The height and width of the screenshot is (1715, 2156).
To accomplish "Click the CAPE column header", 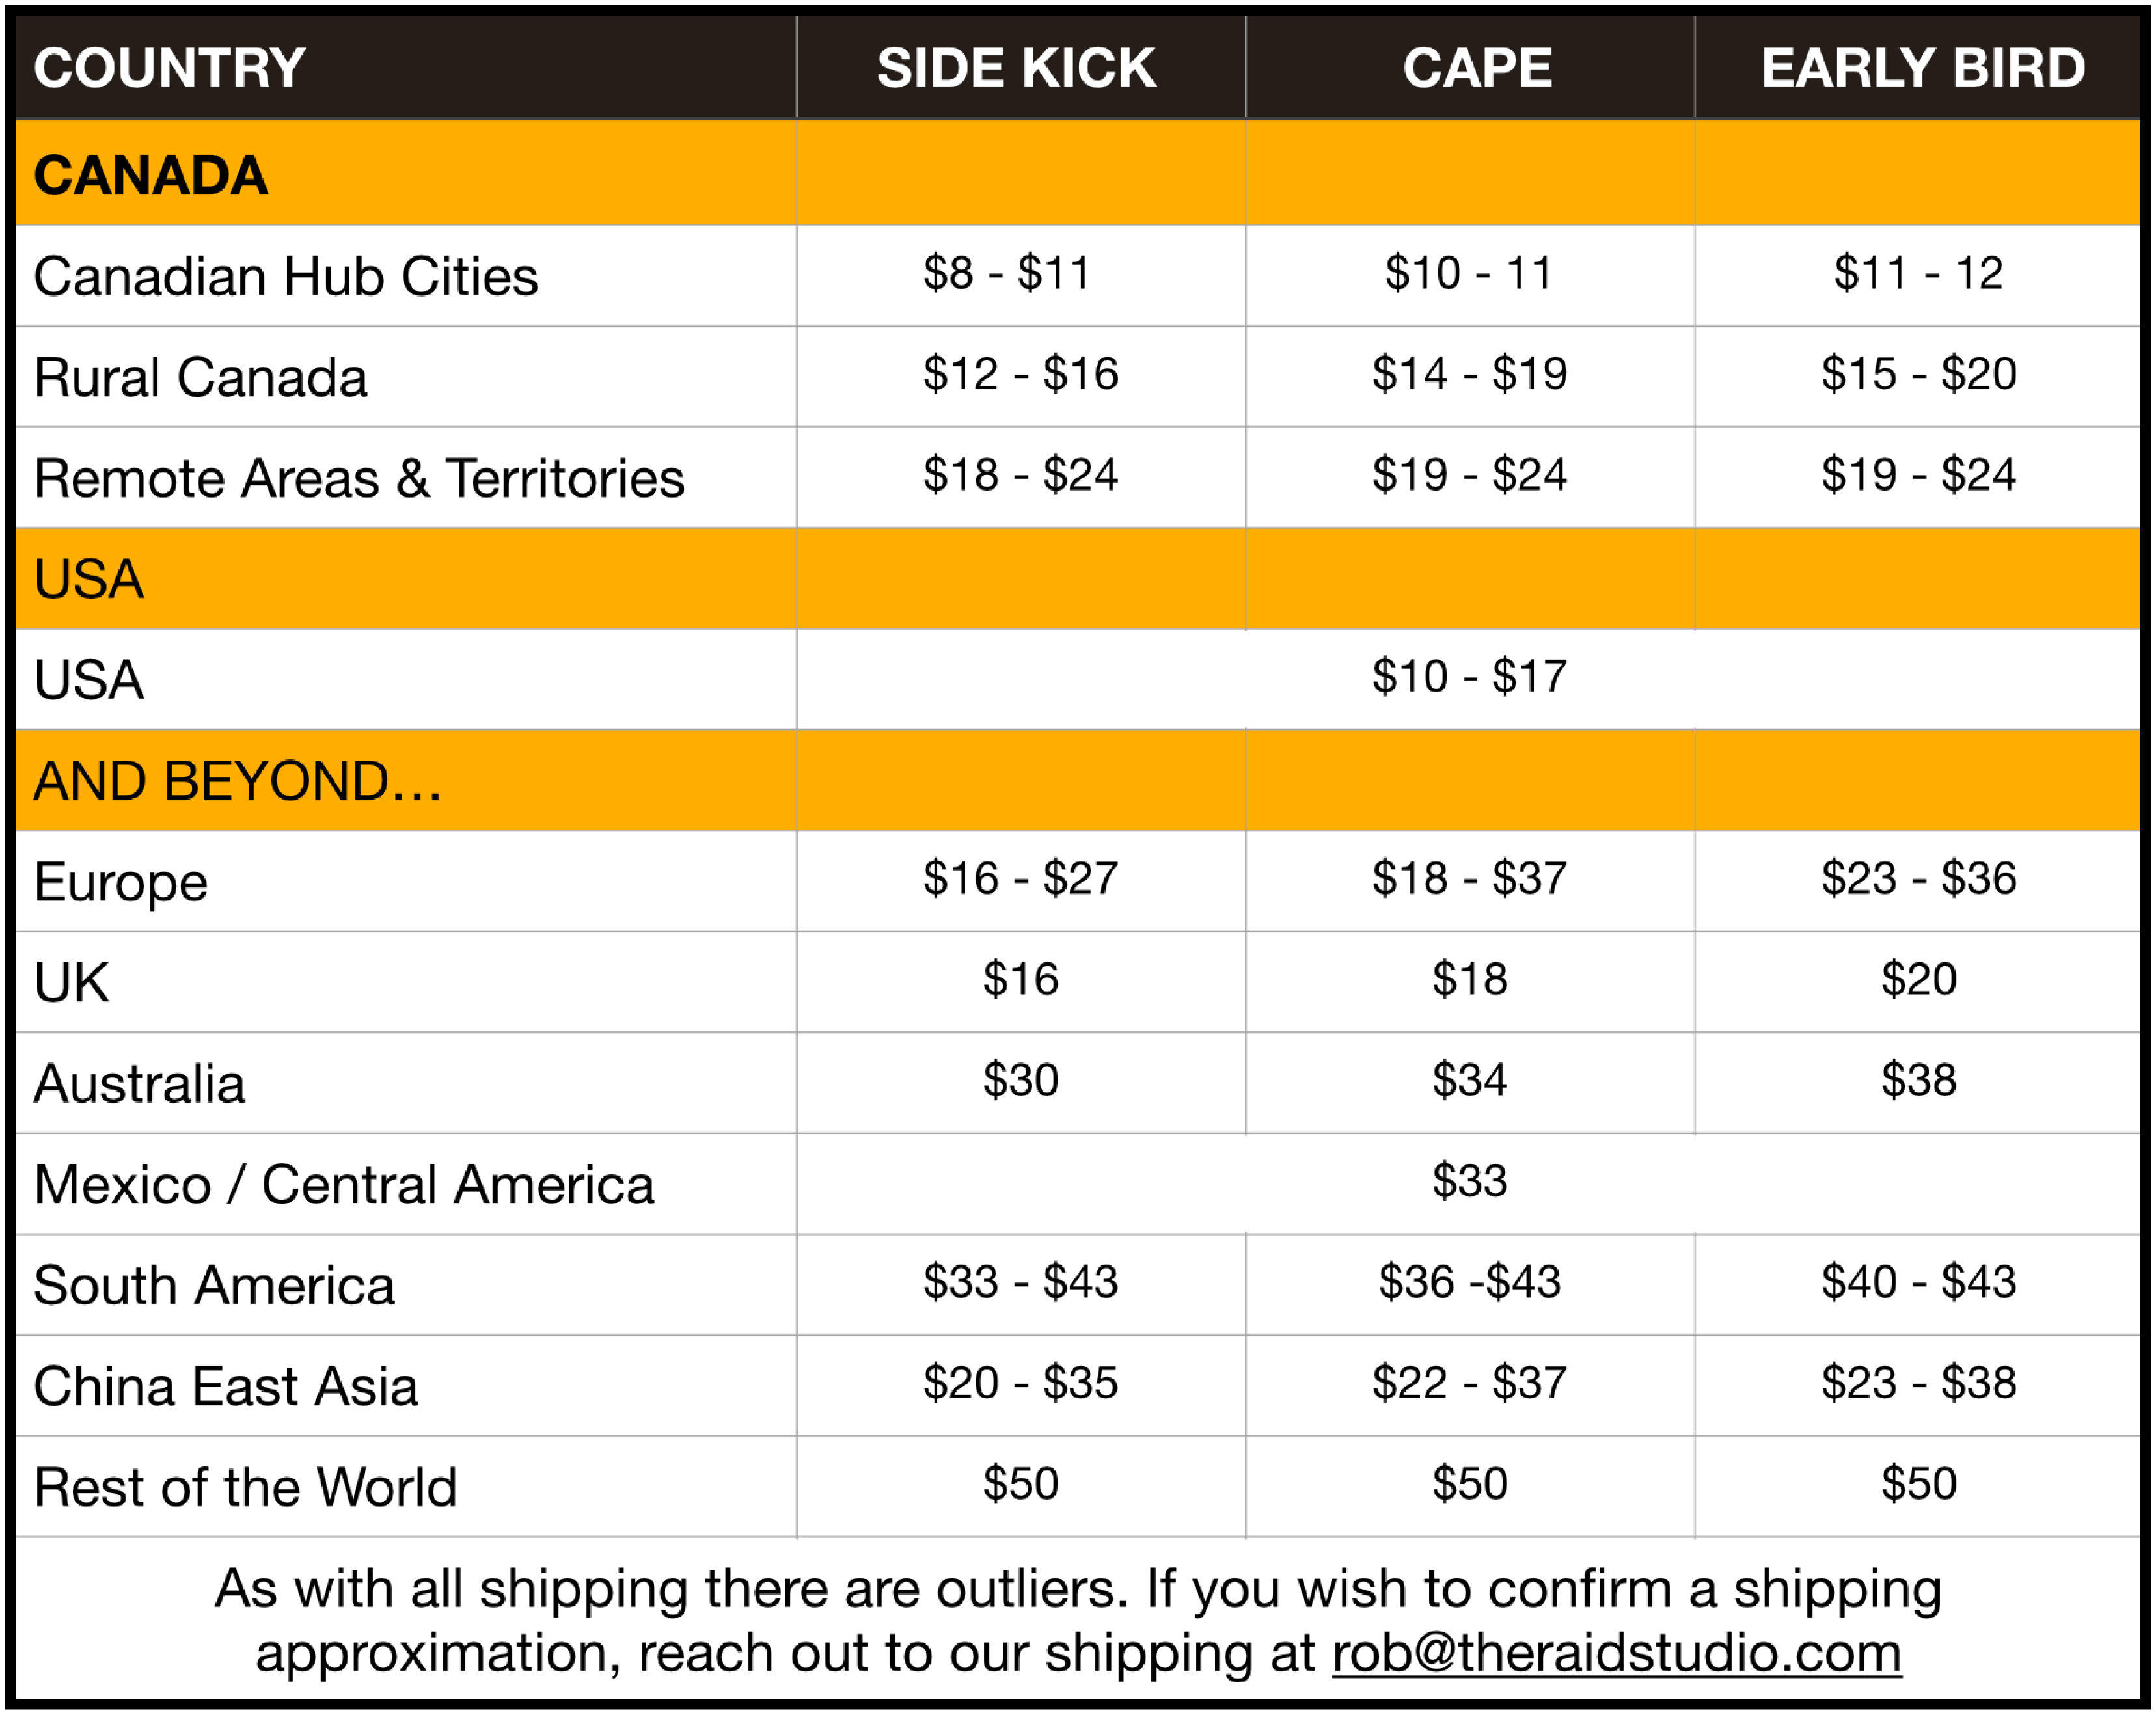I will [x=1477, y=68].
